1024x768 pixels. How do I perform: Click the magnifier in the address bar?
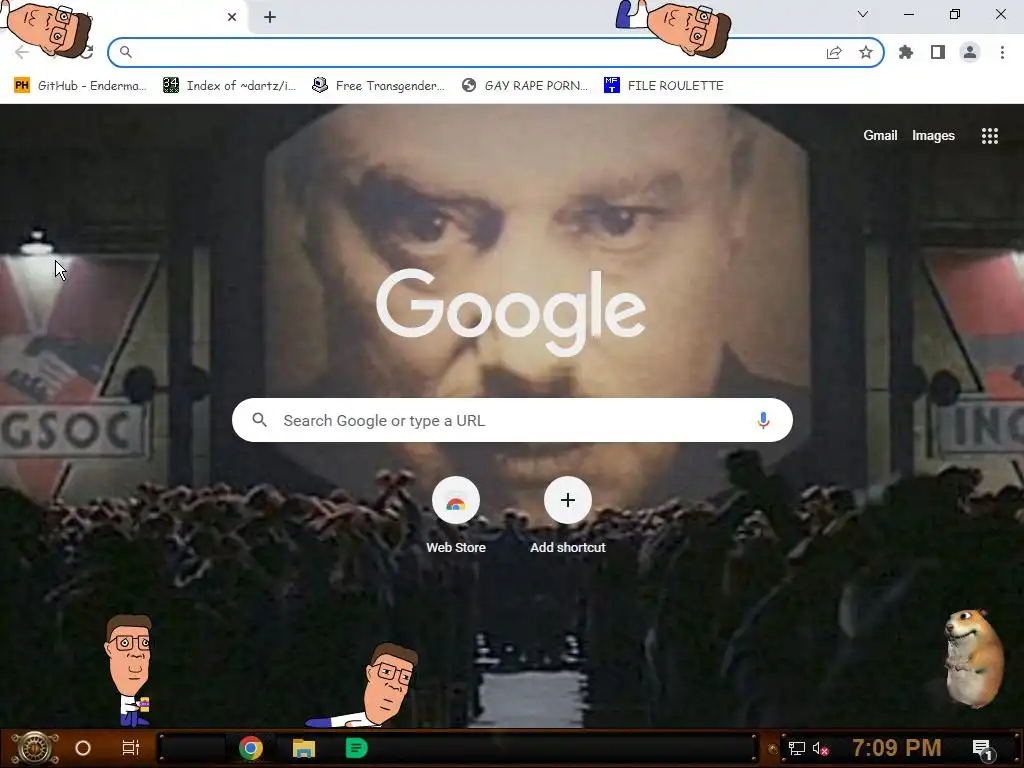(x=126, y=52)
